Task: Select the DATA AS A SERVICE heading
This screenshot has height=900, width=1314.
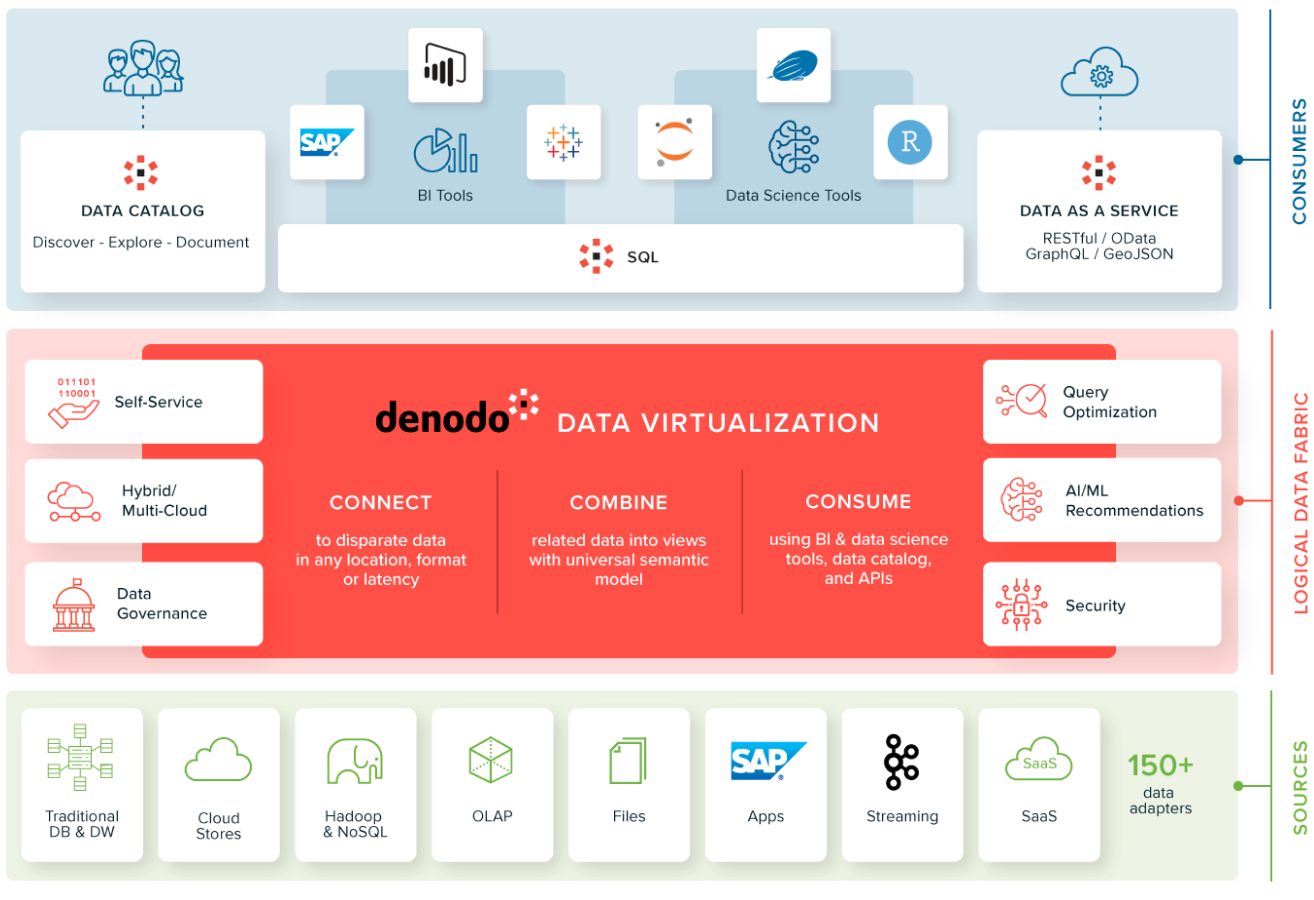Action: pos(1099,211)
